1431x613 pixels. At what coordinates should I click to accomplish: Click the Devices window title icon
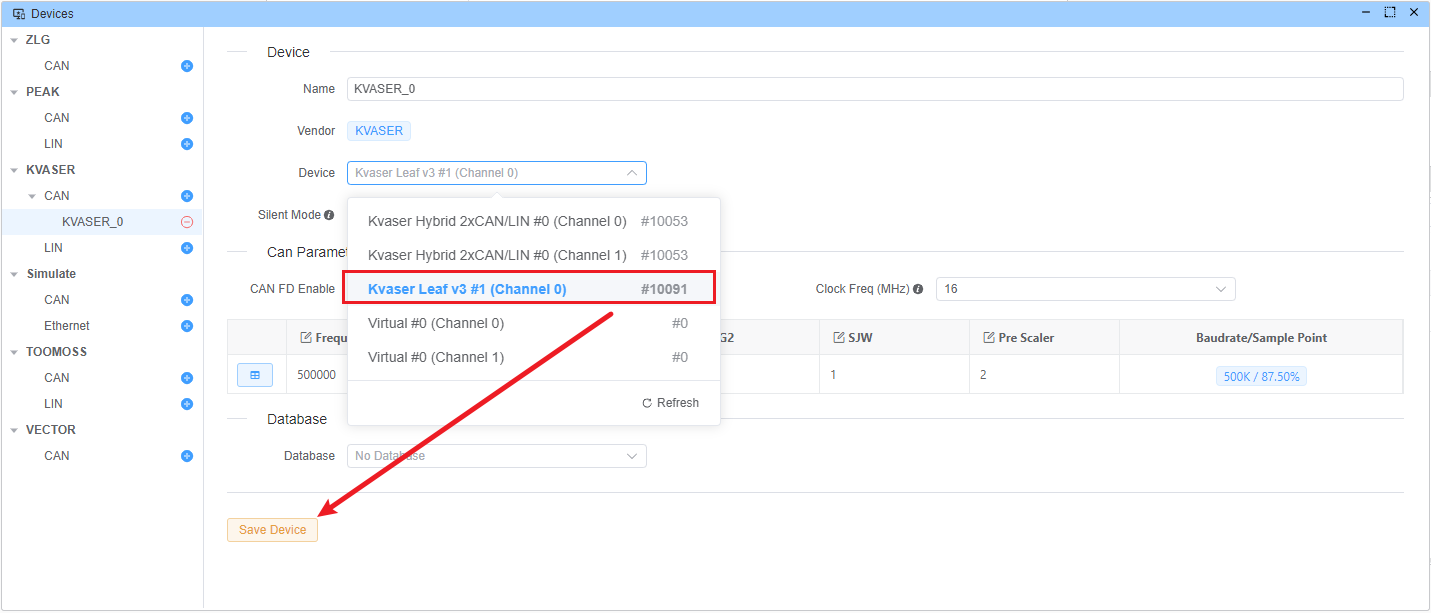(x=18, y=14)
